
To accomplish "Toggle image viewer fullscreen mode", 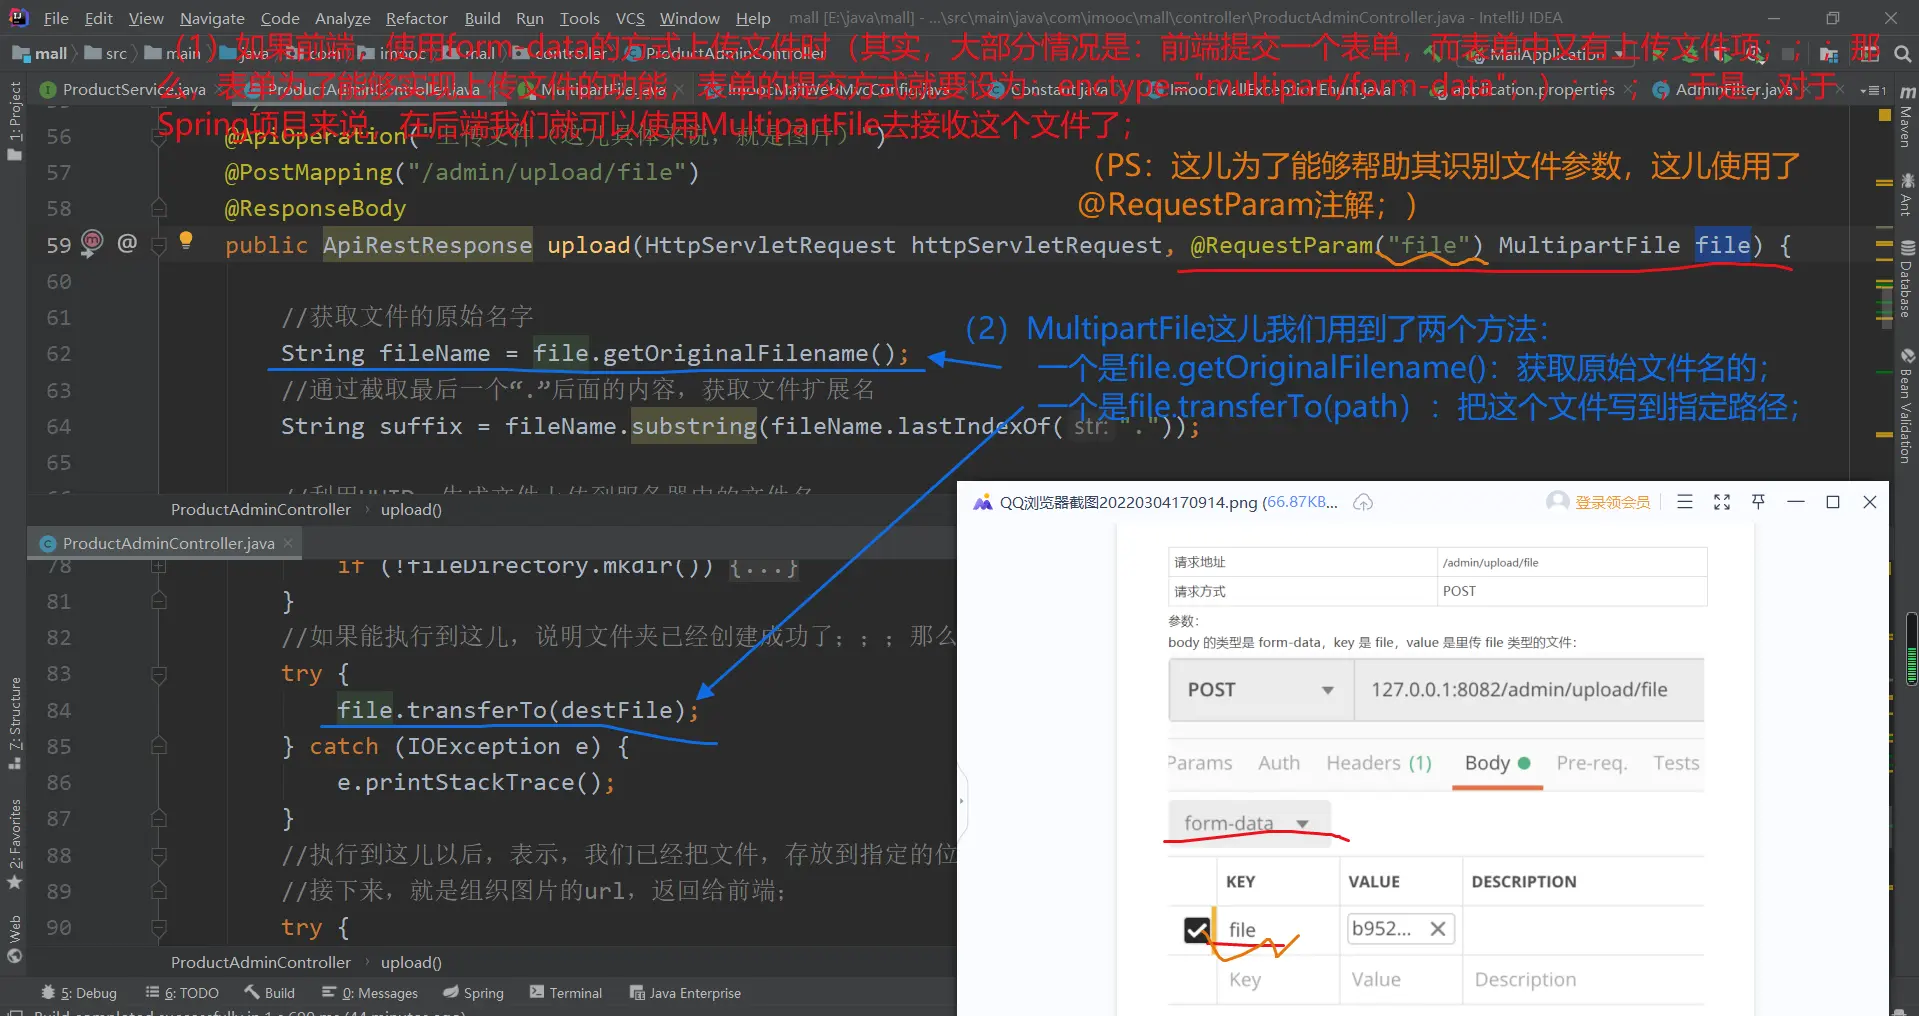I will pos(1722,502).
